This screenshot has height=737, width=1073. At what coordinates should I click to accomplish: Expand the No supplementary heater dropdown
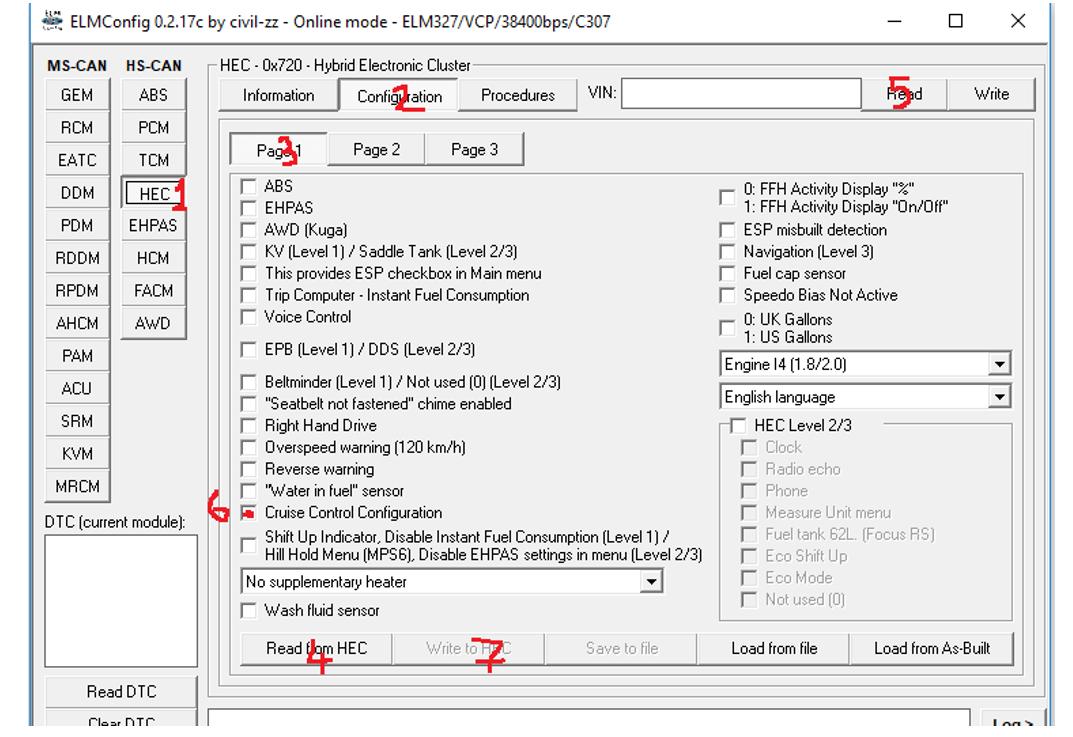(652, 582)
